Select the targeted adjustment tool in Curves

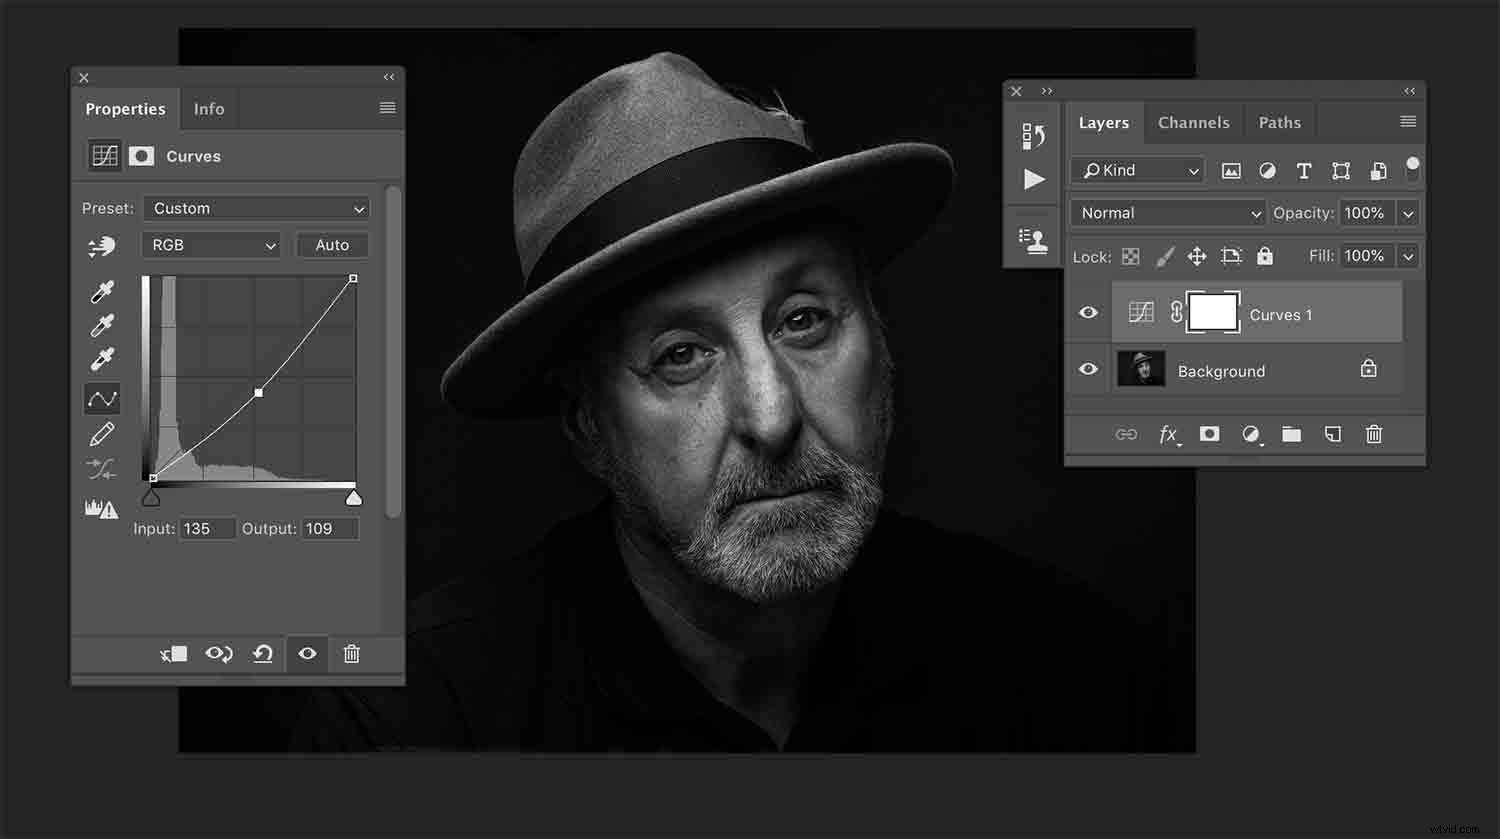[103, 398]
